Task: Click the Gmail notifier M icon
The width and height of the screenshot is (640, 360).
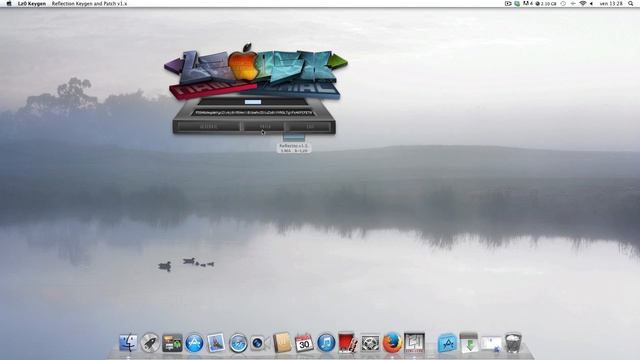Action: [x=528, y=3]
